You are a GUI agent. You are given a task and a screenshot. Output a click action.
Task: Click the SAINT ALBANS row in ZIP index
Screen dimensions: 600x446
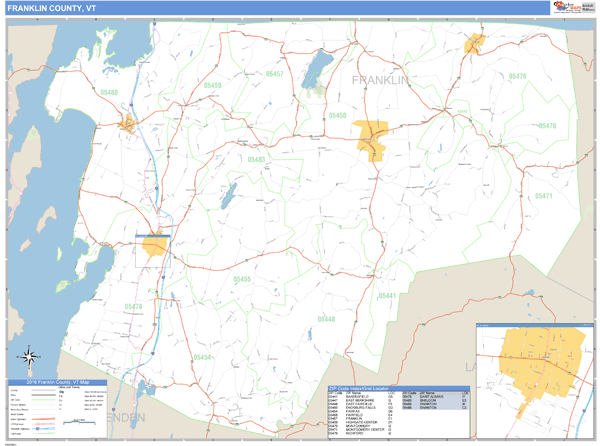pyautogui.click(x=435, y=397)
